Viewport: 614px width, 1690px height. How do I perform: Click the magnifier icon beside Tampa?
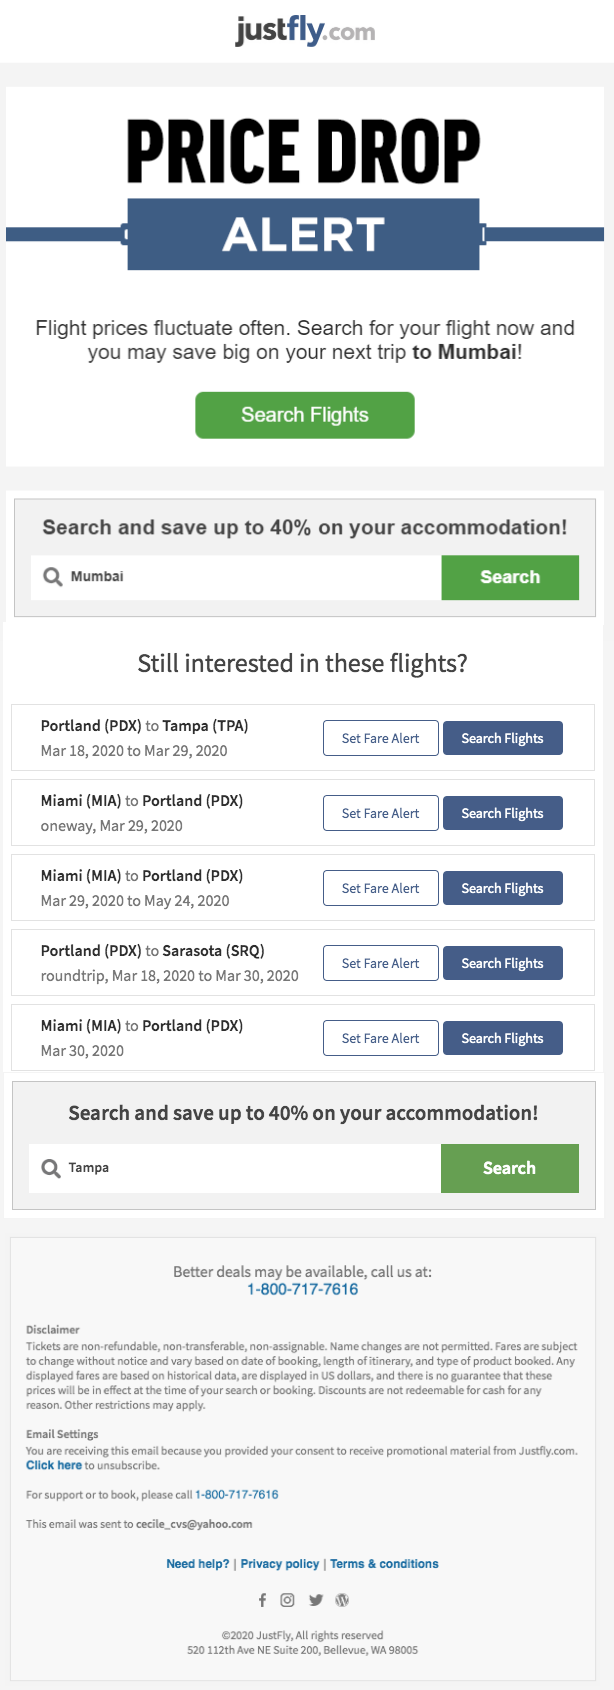click(51, 1168)
